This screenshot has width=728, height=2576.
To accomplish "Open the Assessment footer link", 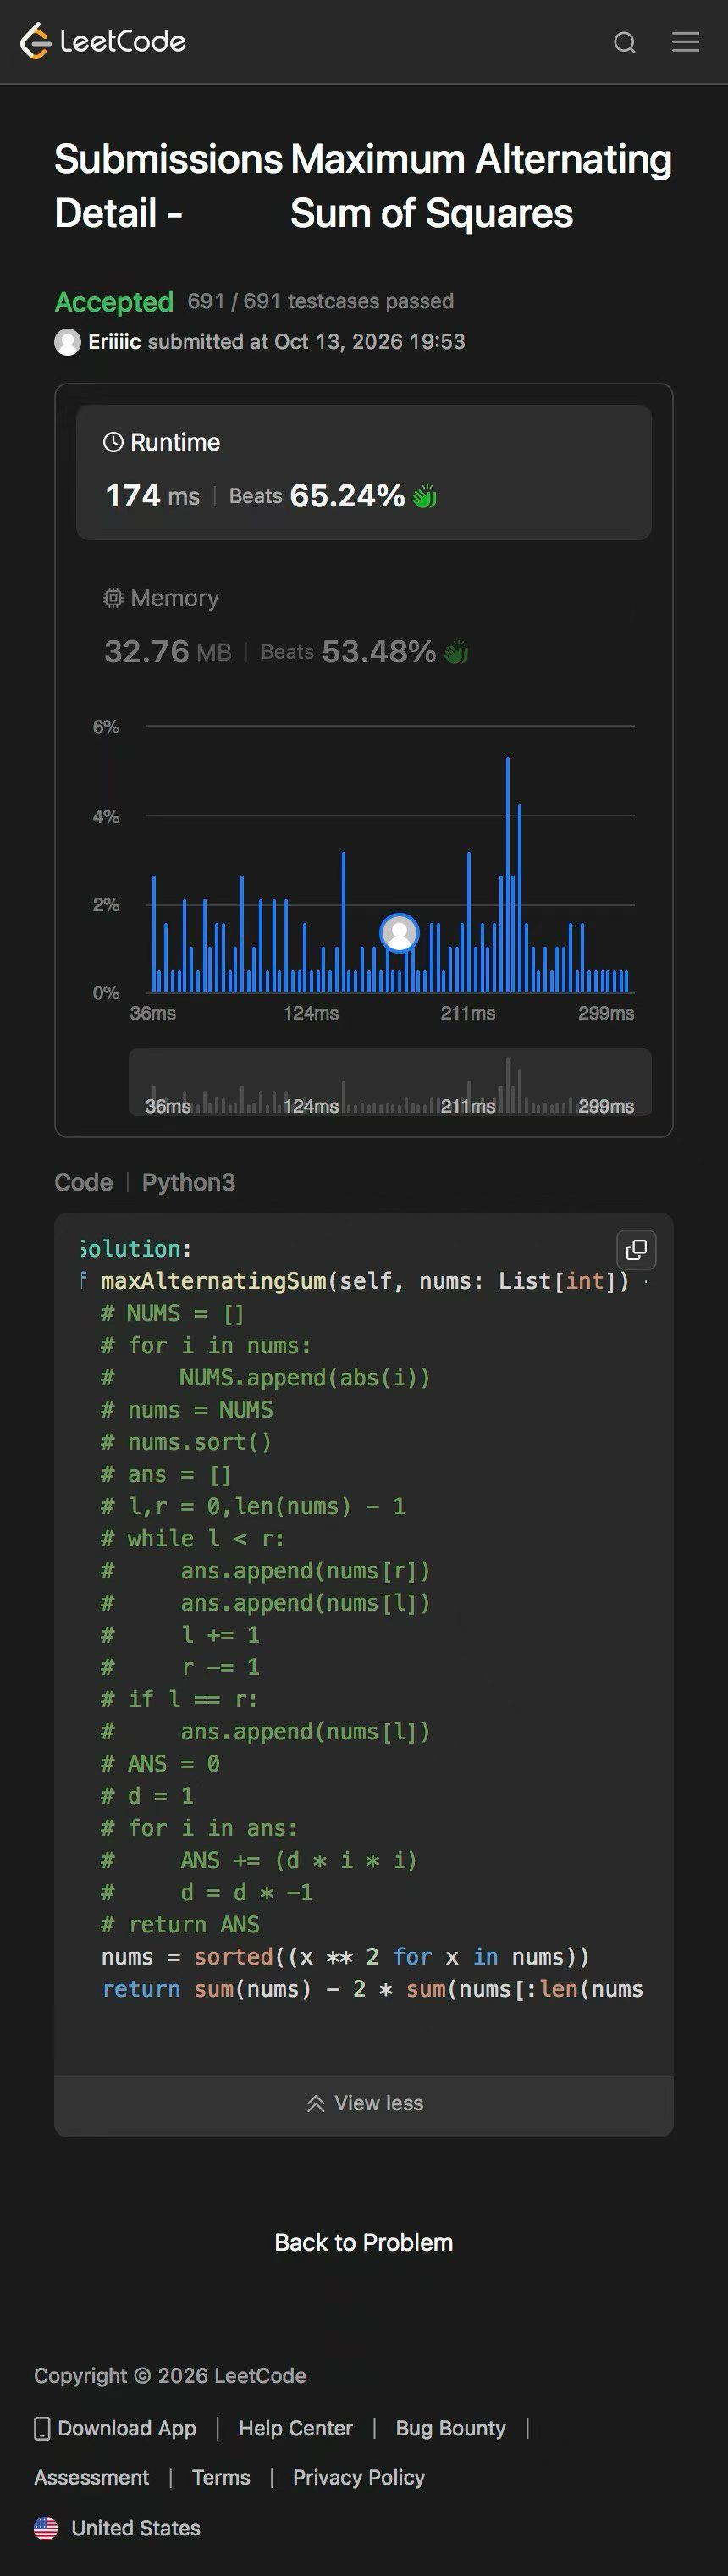I will [x=91, y=2478].
